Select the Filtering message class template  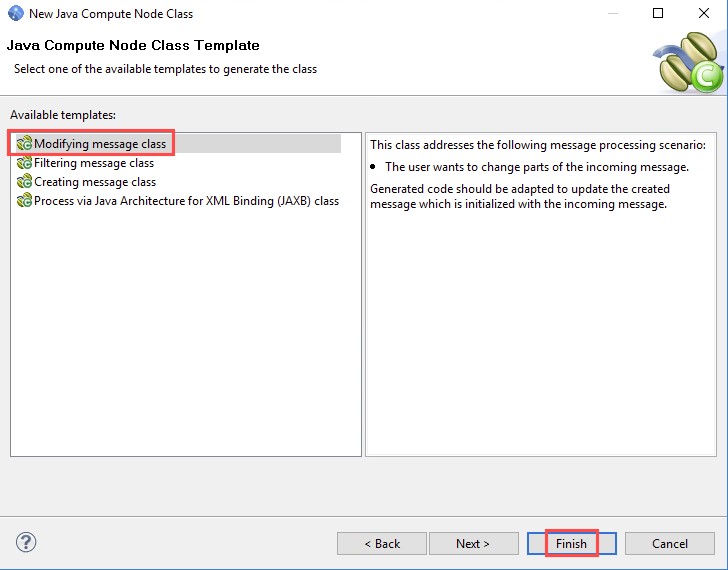point(94,163)
